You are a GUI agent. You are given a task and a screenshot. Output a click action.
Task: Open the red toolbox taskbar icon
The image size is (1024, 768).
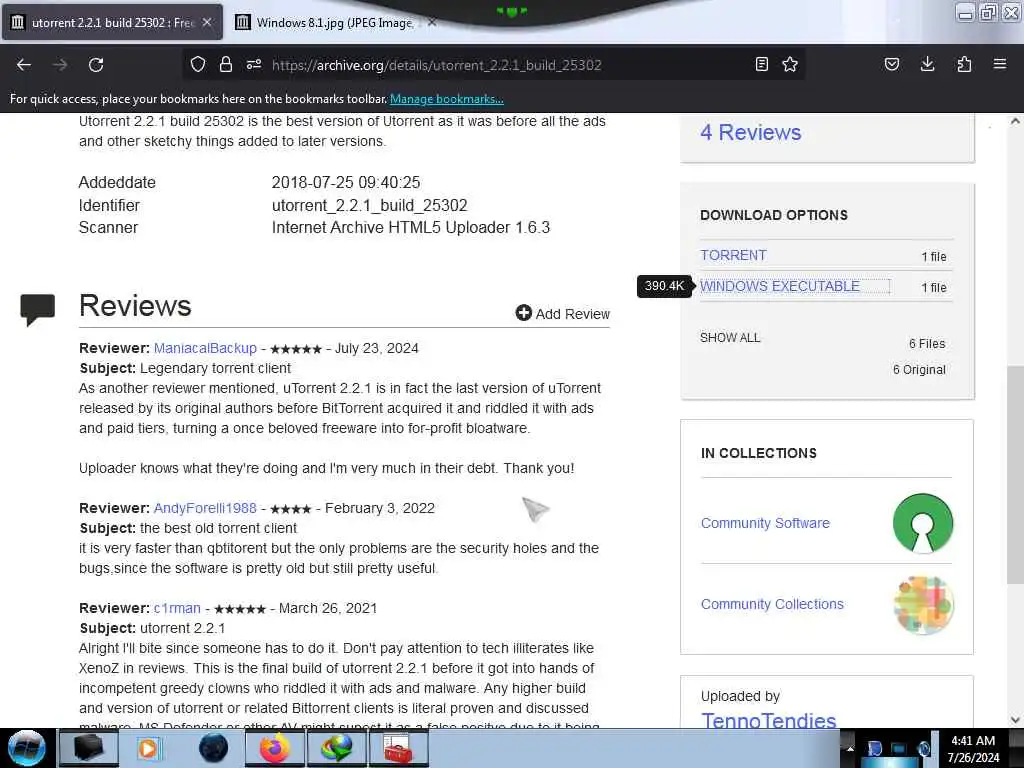(398, 748)
